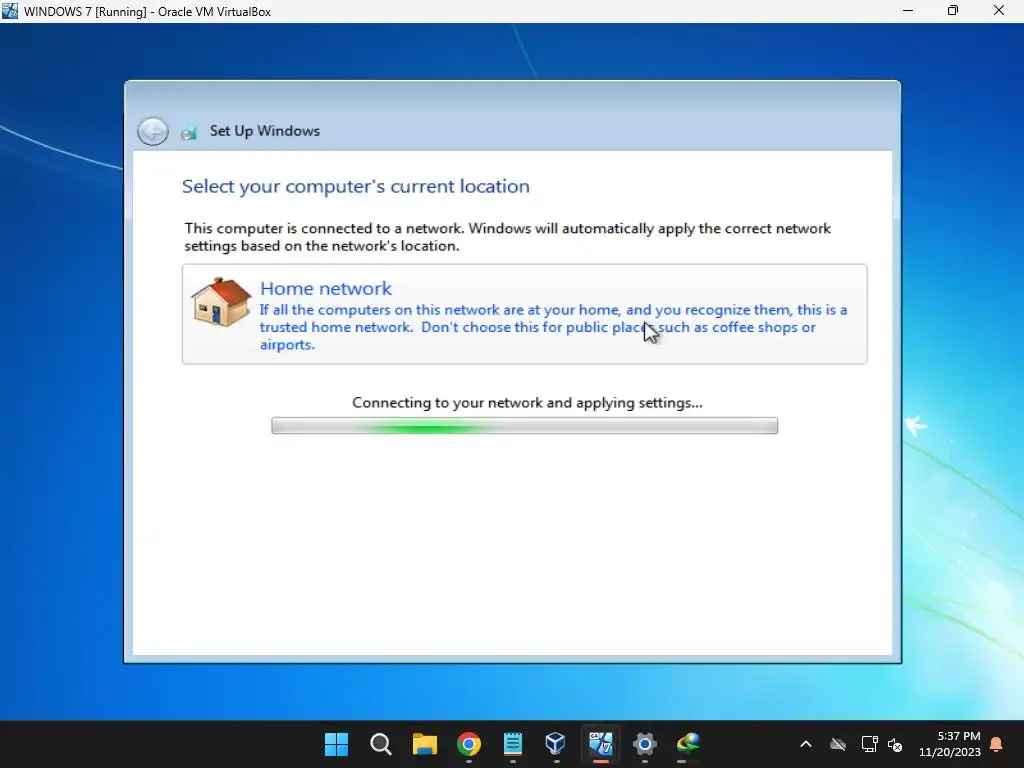Open network status tray icon

tap(869, 744)
